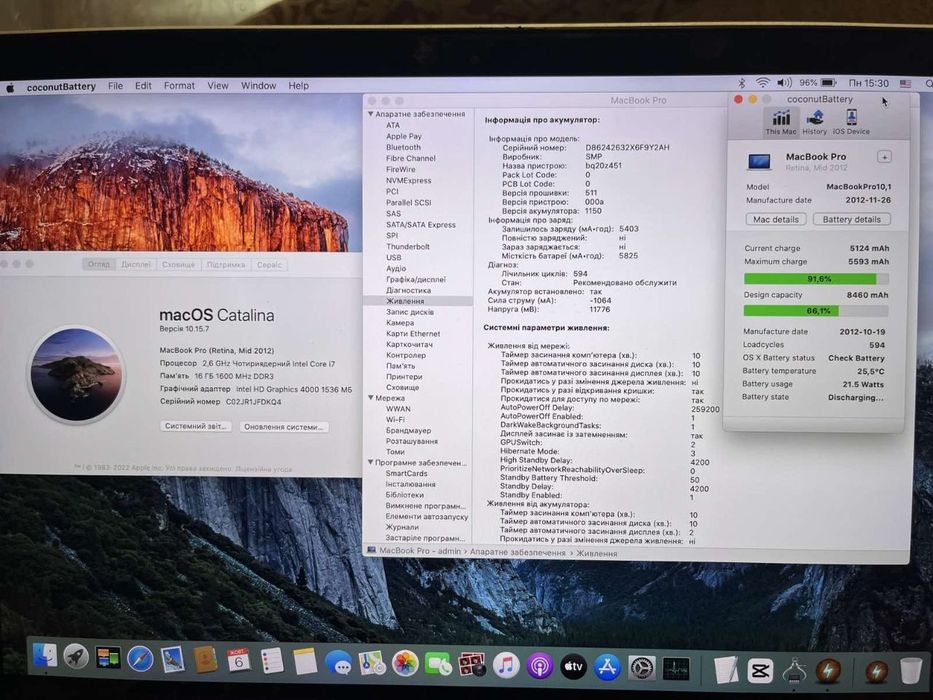
Task: Switch to Огляд tab in About window
Action: coord(99,264)
